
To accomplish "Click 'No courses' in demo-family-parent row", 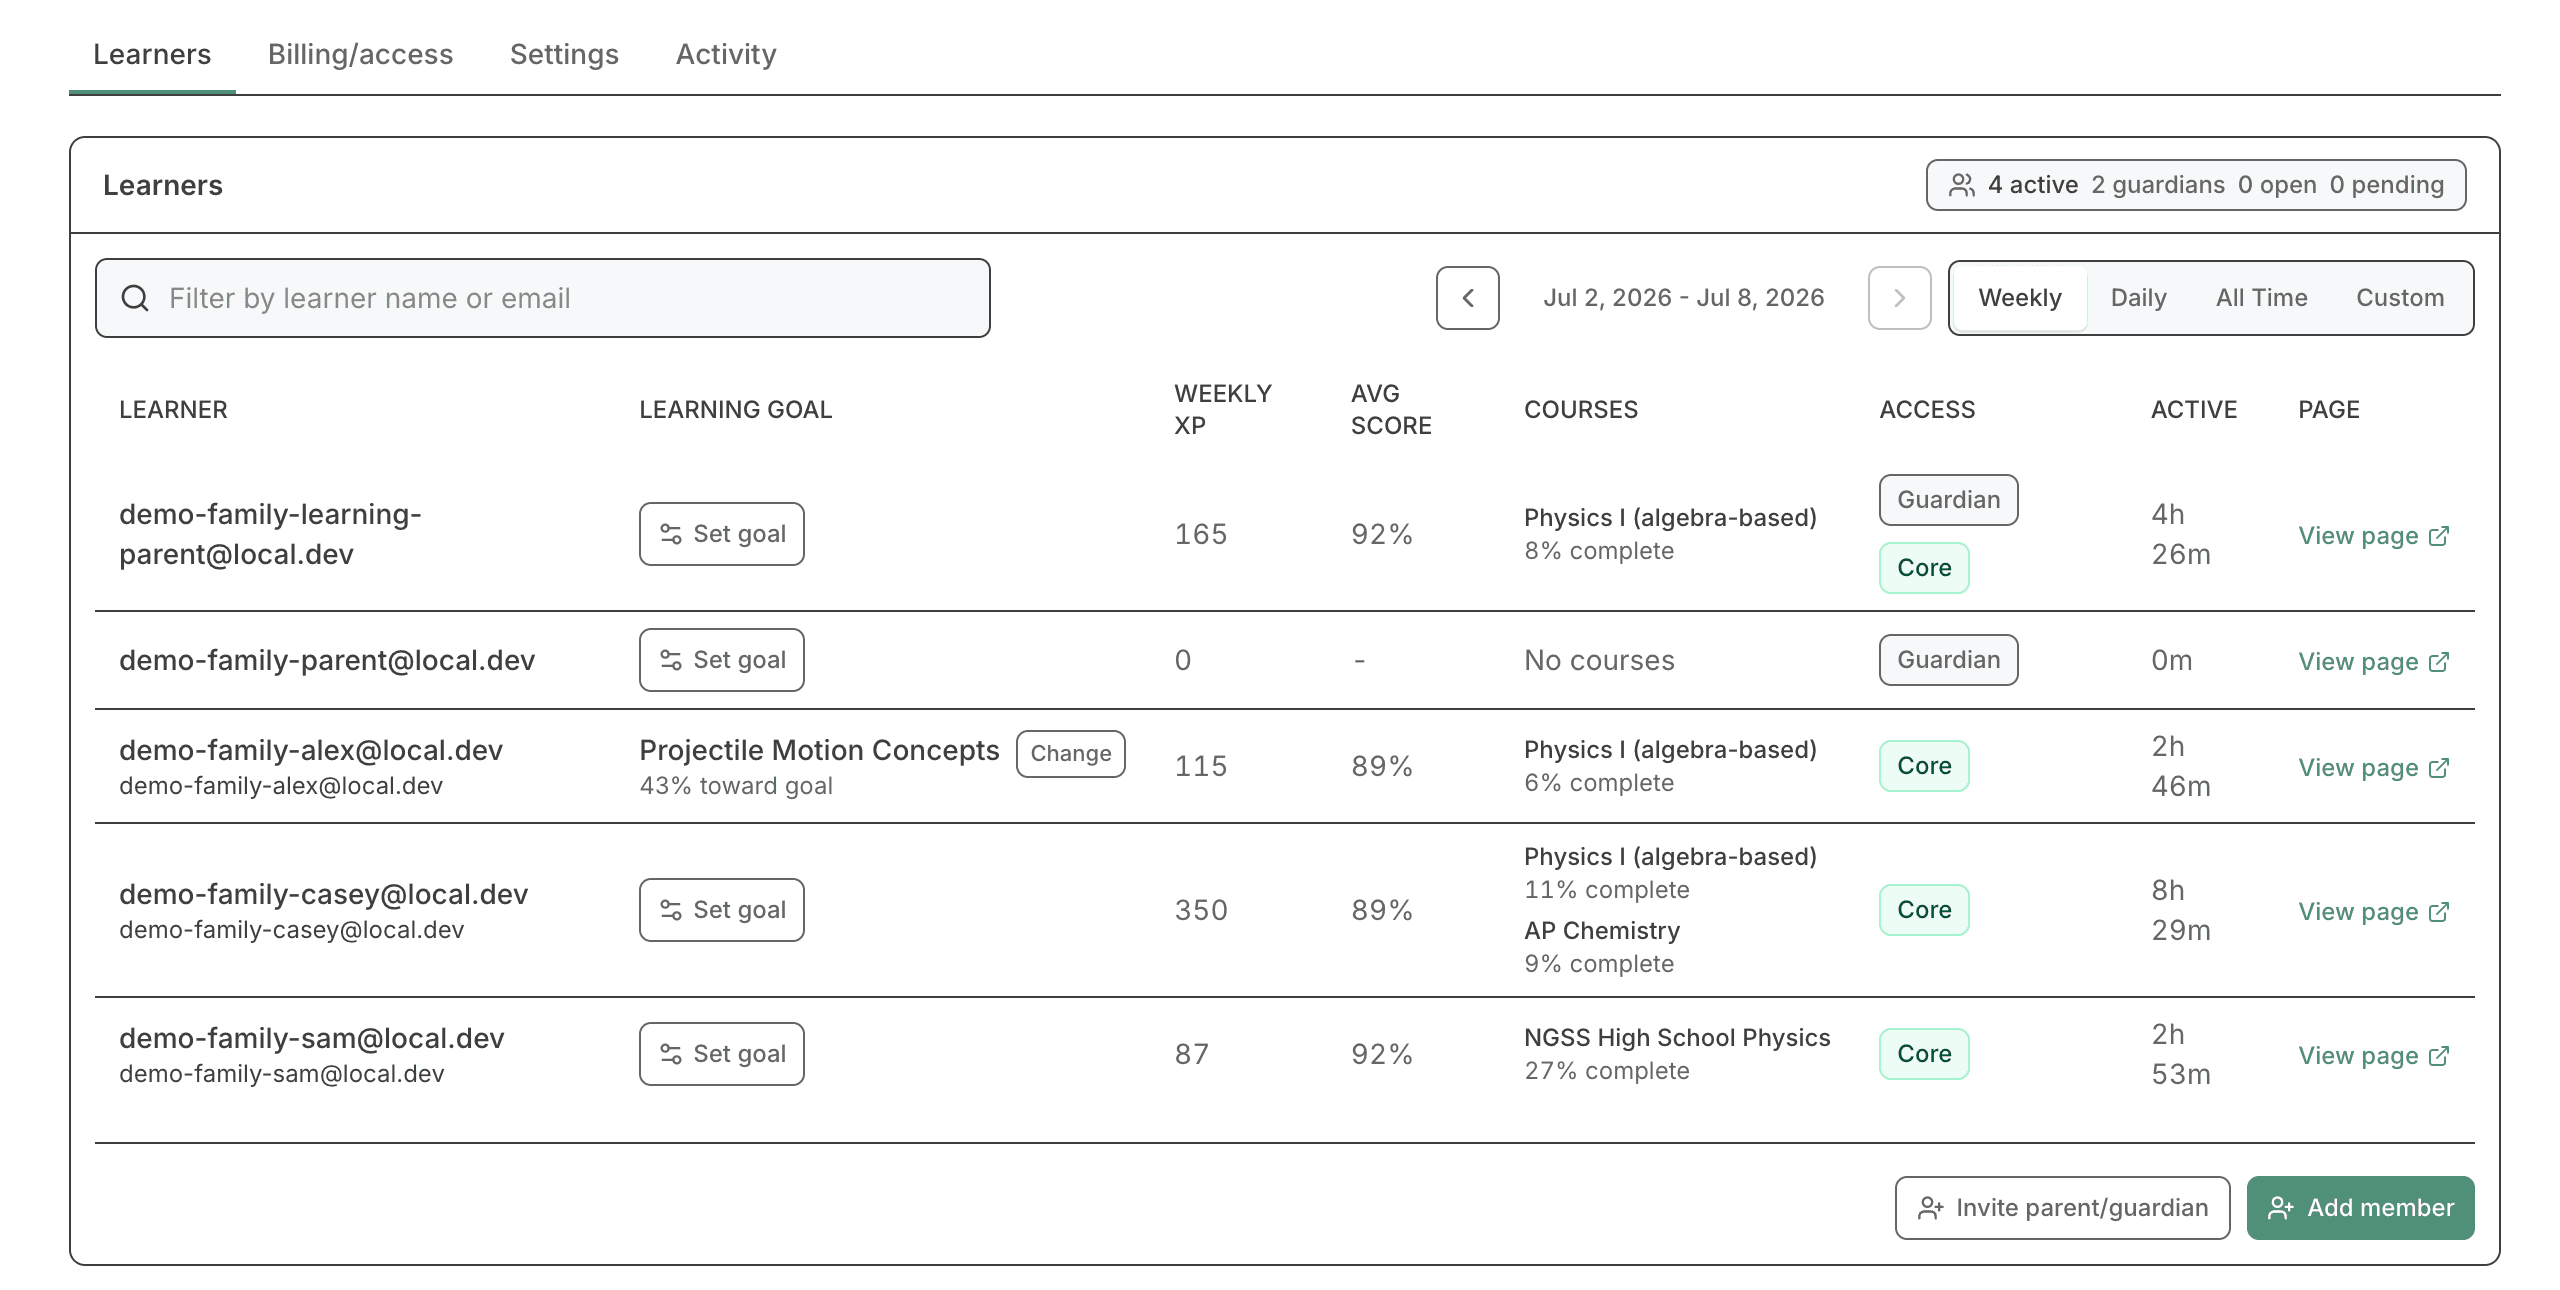I will point(1599,660).
